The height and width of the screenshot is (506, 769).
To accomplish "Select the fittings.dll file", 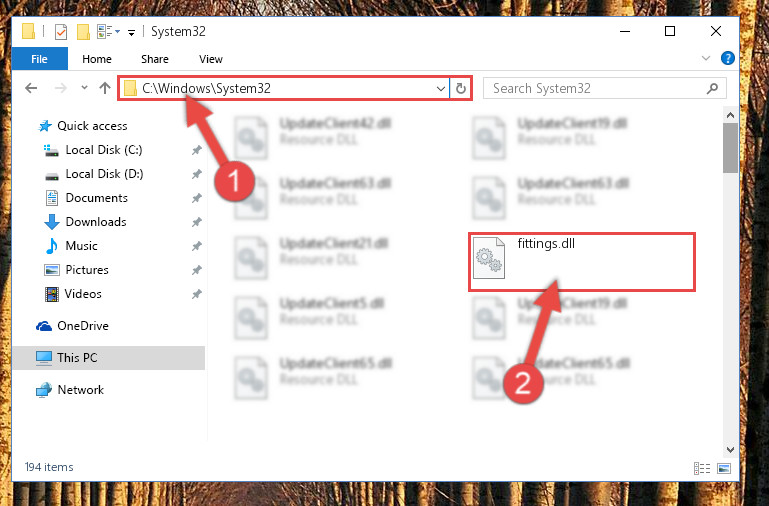I will click(582, 262).
